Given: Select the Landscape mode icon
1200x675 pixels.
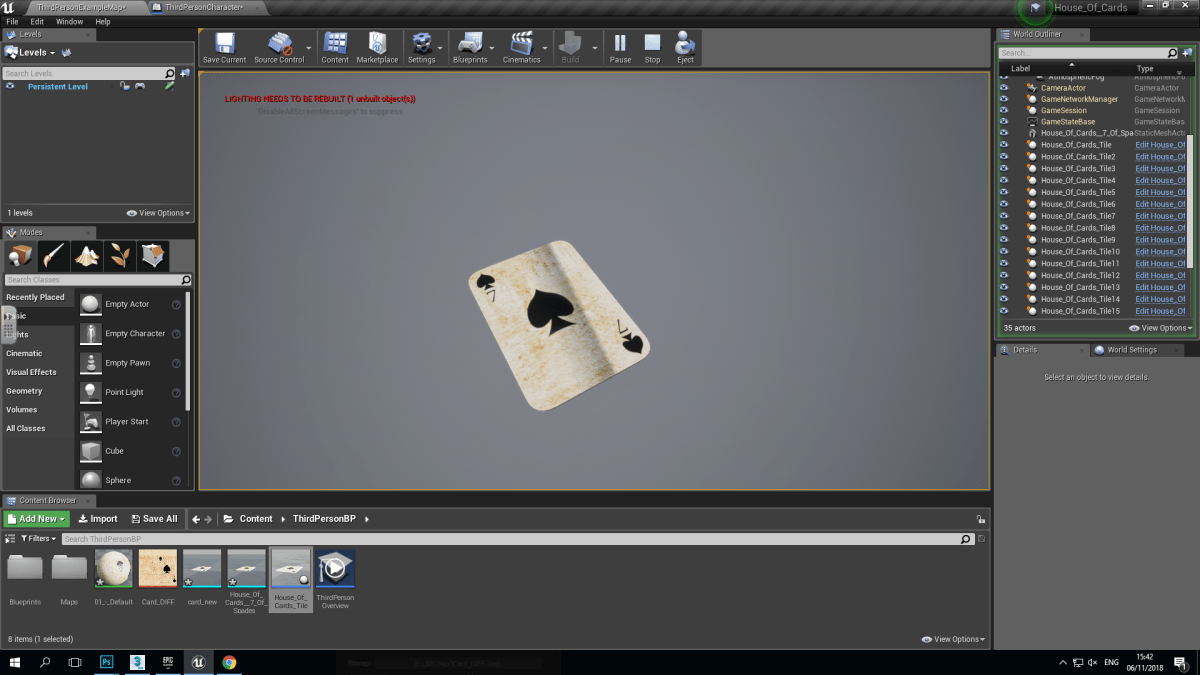Looking at the screenshot, I should click(87, 256).
